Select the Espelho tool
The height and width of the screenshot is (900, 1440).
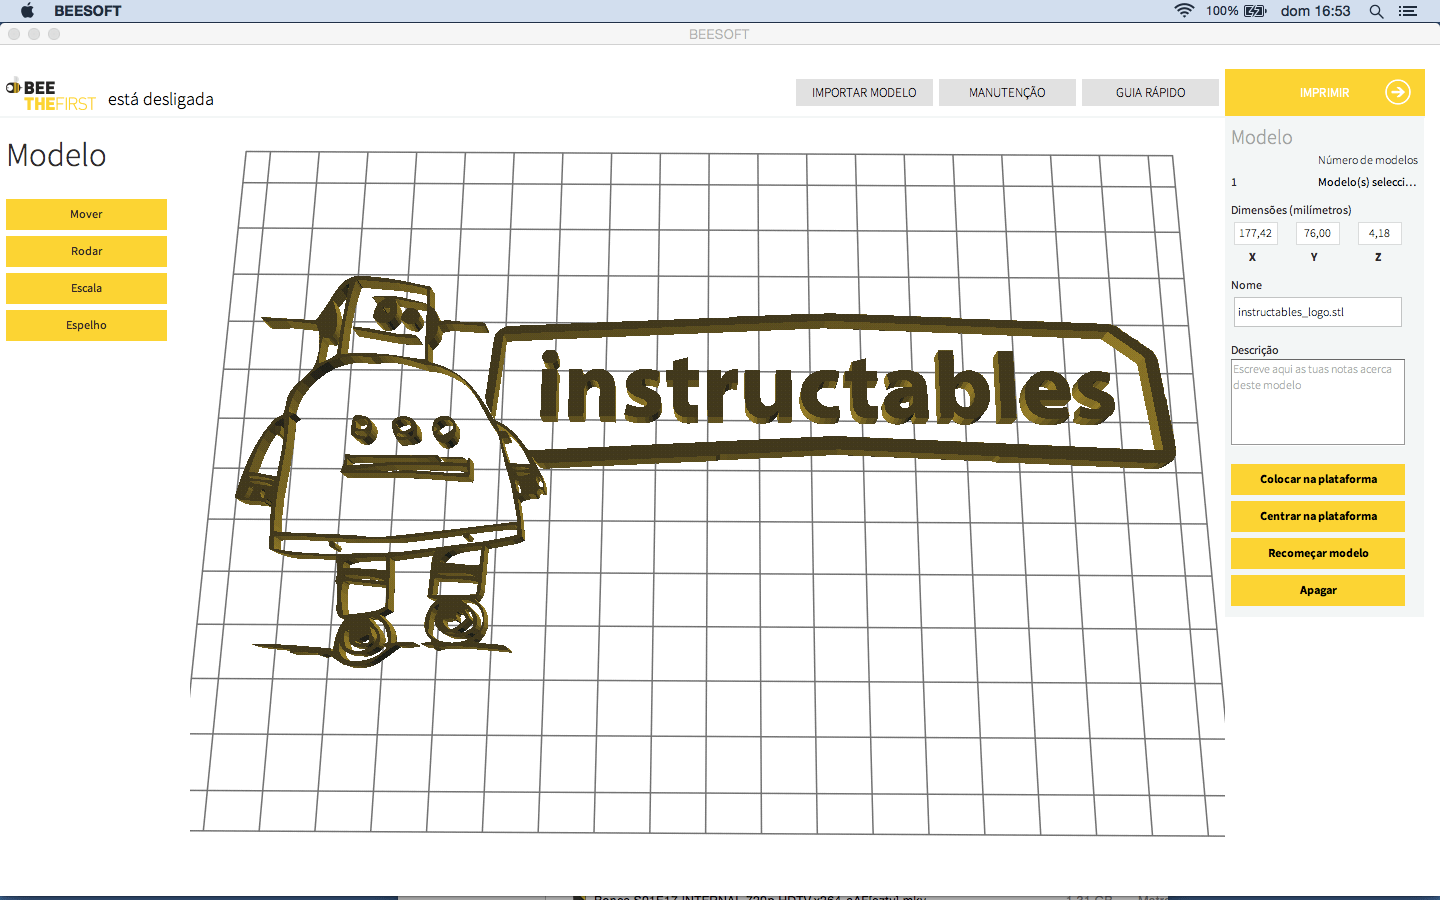click(86, 325)
